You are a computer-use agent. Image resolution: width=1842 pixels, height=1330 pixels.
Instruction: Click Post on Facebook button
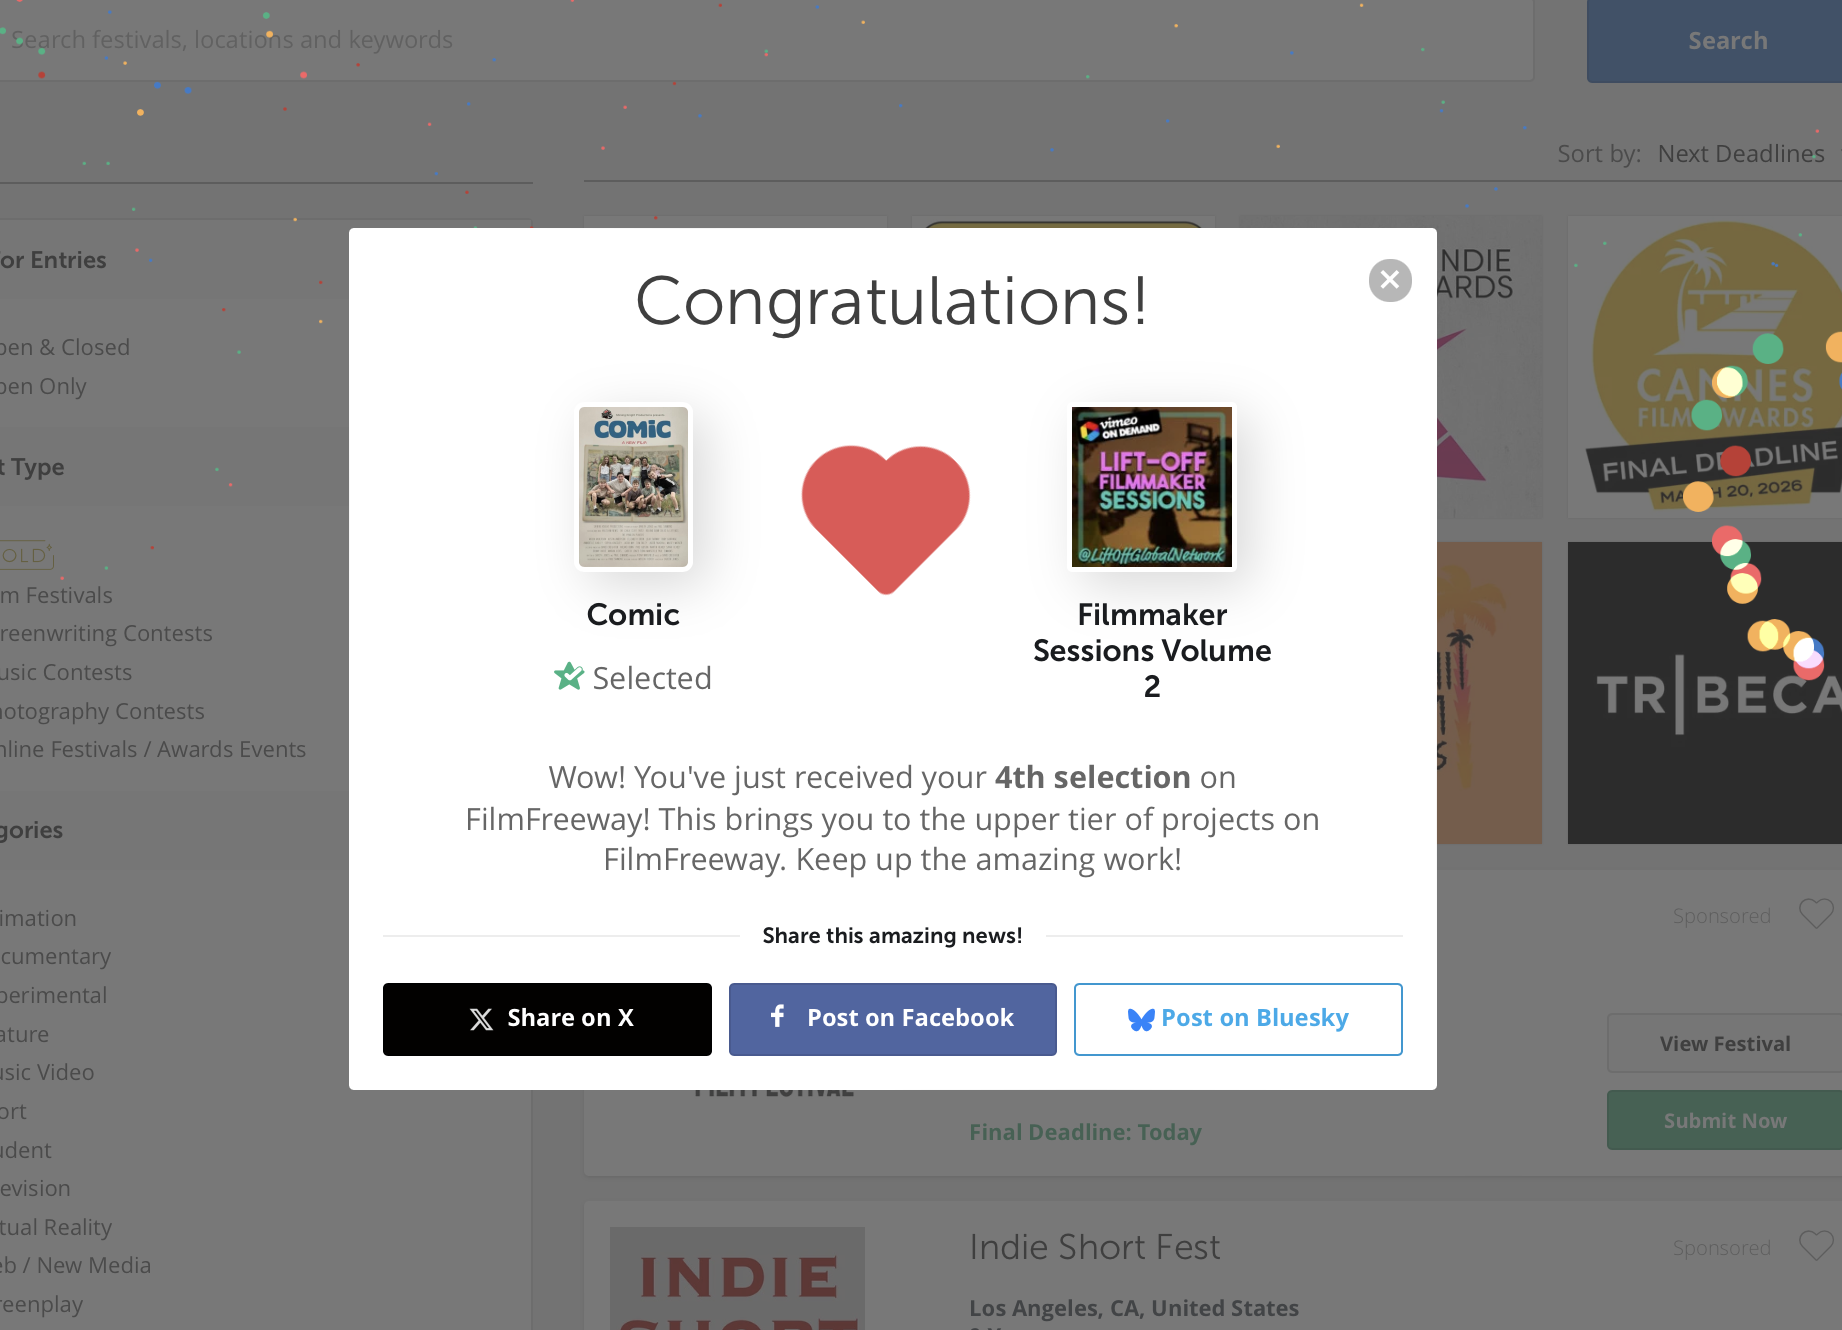pyautogui.click(x=892, y=1019)
